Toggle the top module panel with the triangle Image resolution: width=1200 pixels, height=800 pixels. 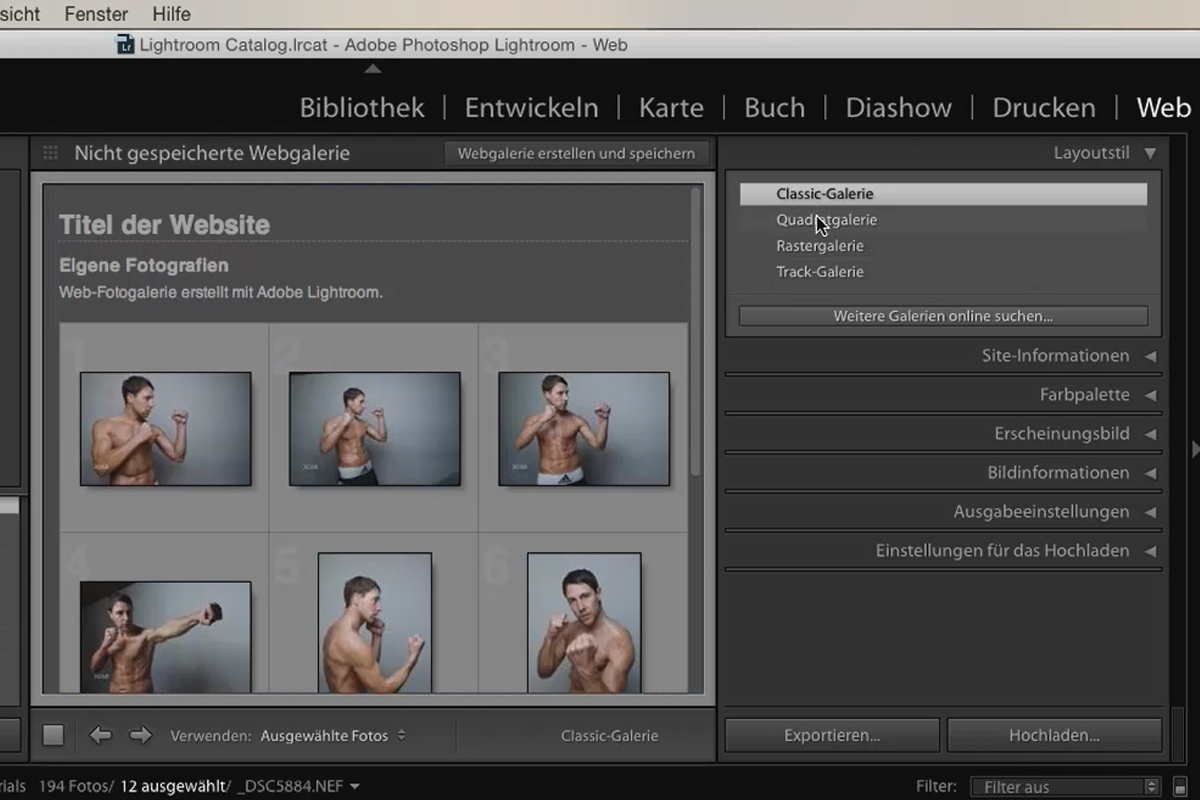click(x=372, y=69)
